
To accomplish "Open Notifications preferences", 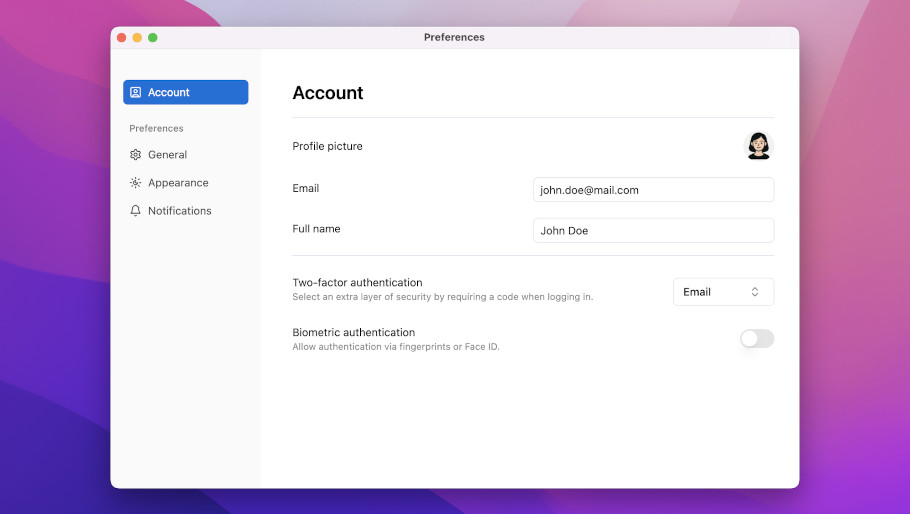I will (x=180, y=211).
